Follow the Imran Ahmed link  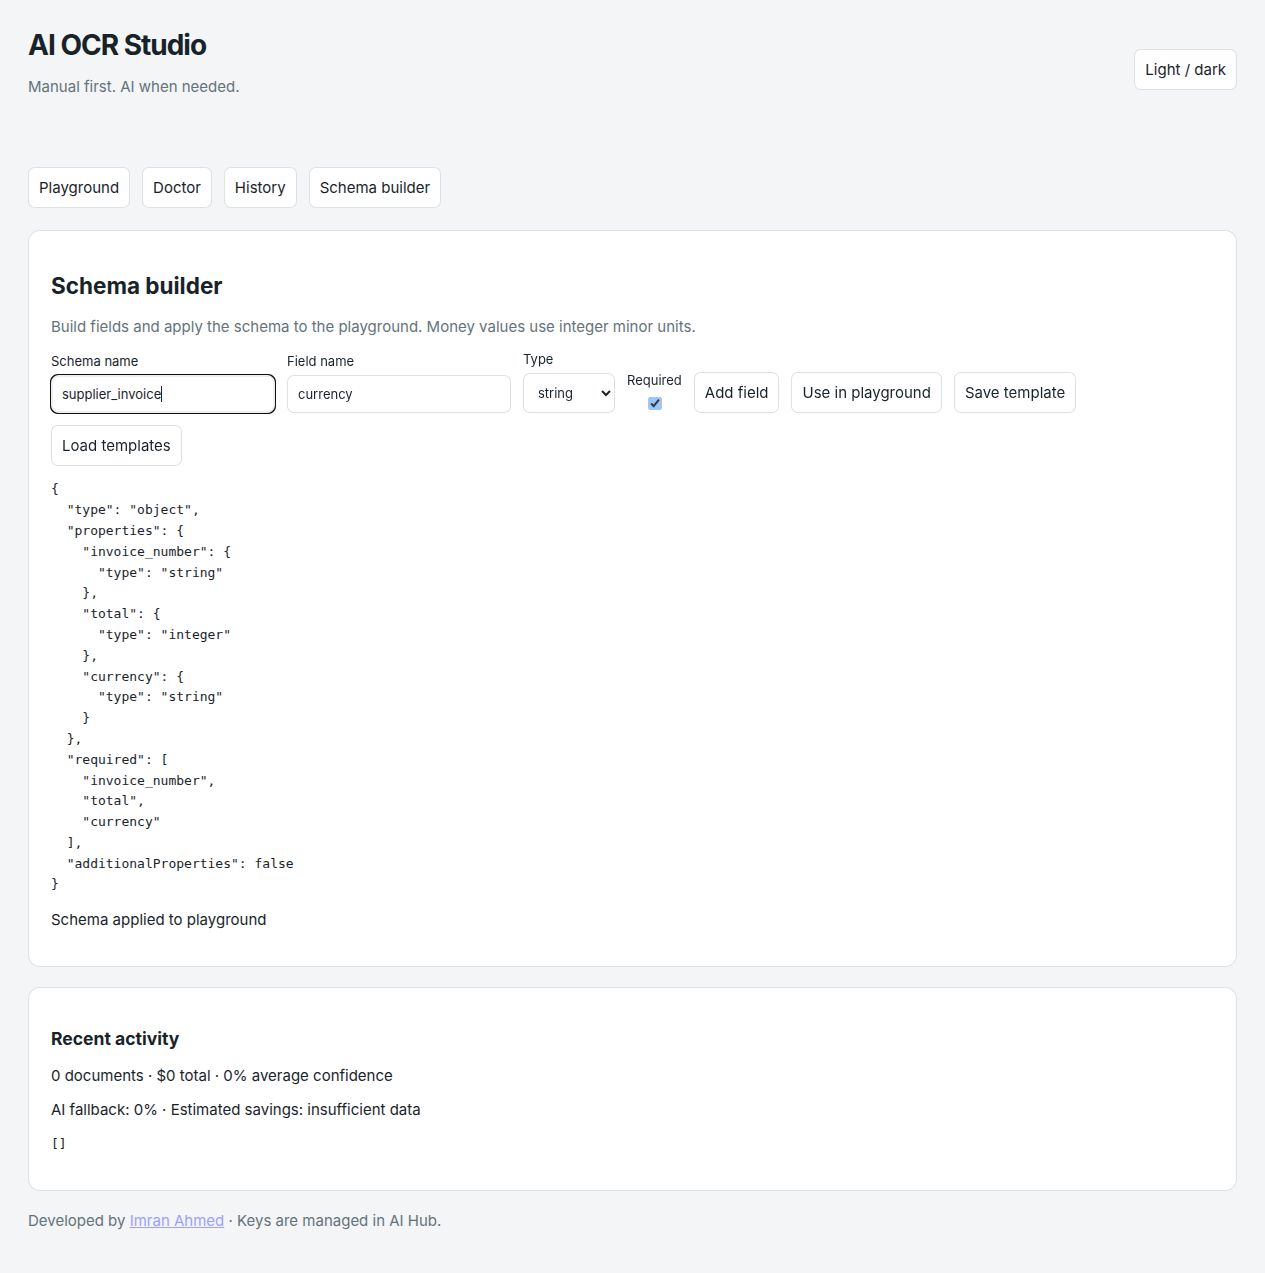click(x=177, y=1221)
